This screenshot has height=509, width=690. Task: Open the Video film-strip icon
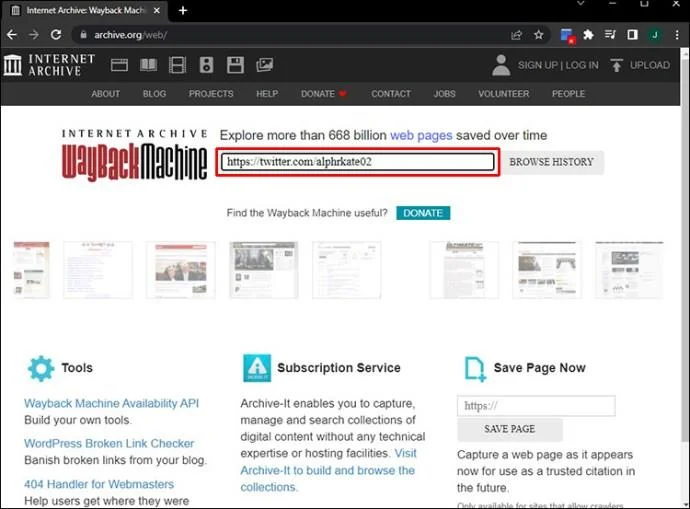177,65
